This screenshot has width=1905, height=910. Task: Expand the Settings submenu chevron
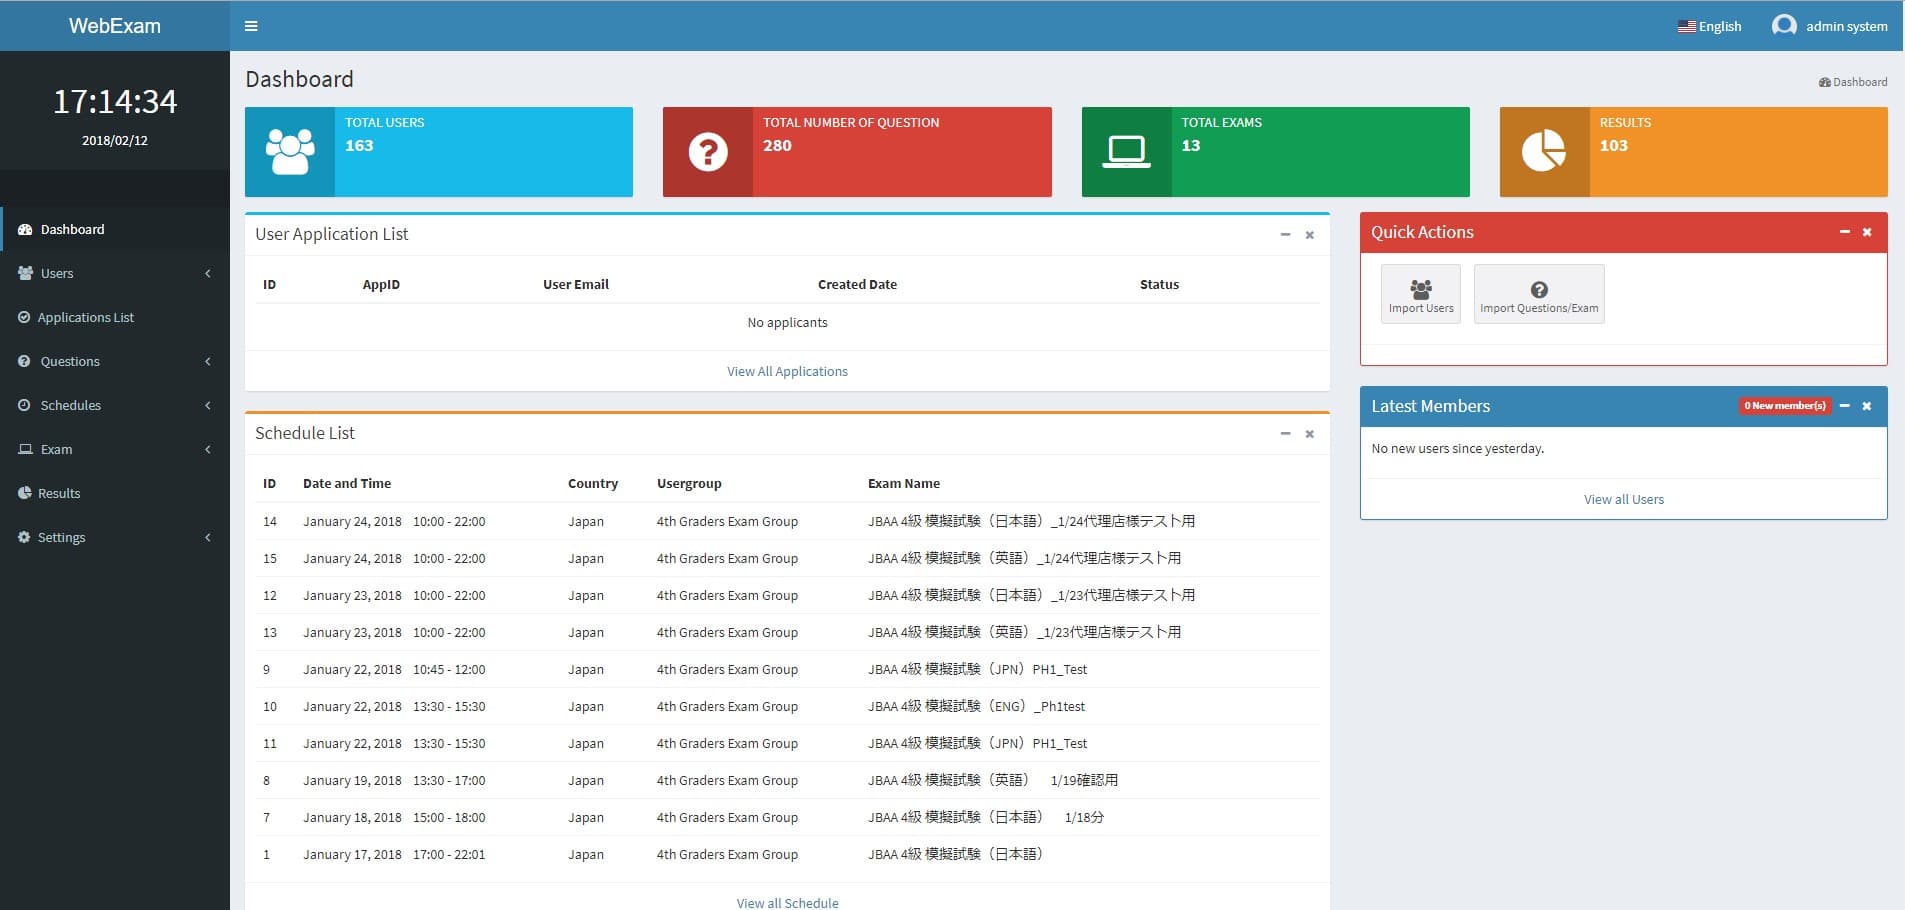tap(208, 537)
